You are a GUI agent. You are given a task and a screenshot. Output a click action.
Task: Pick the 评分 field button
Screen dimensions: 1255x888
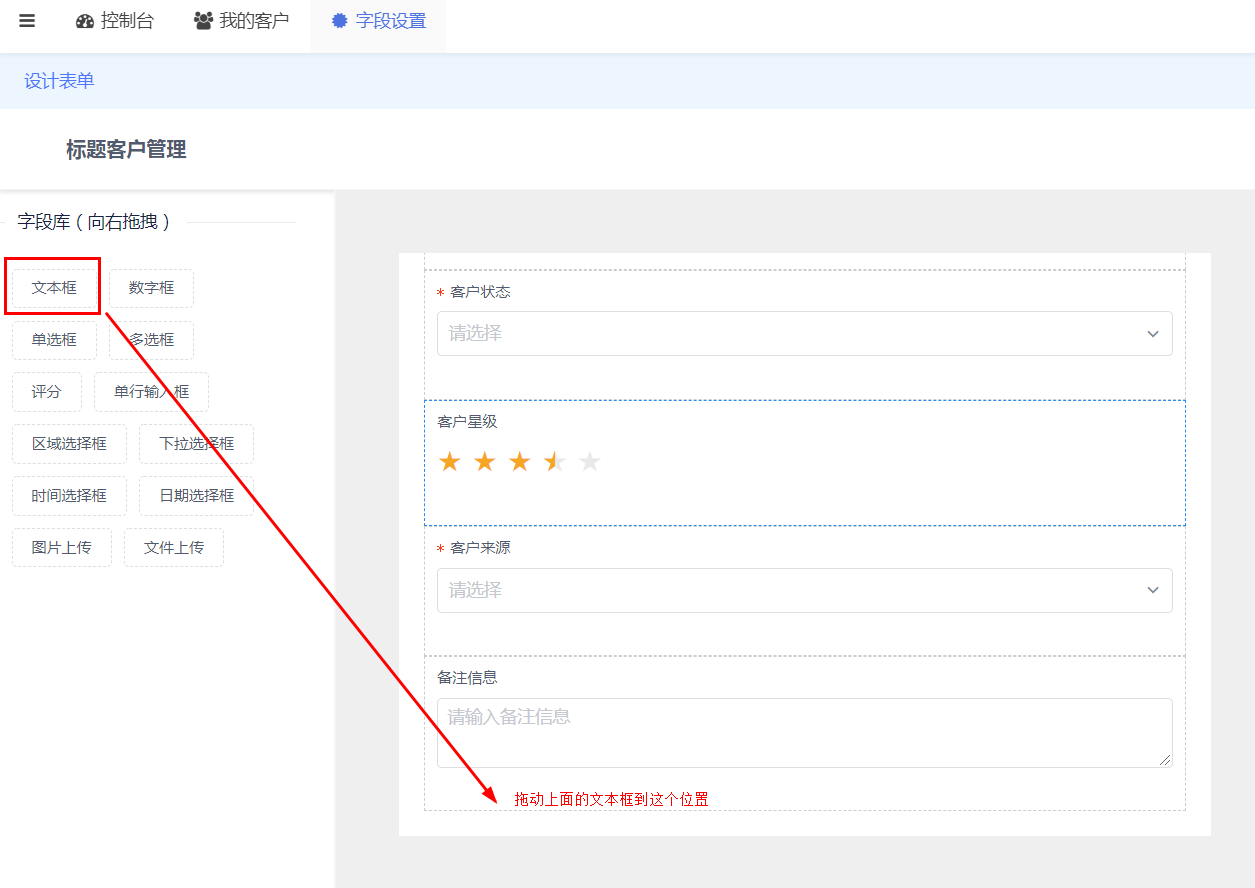[x=47, y=392]
